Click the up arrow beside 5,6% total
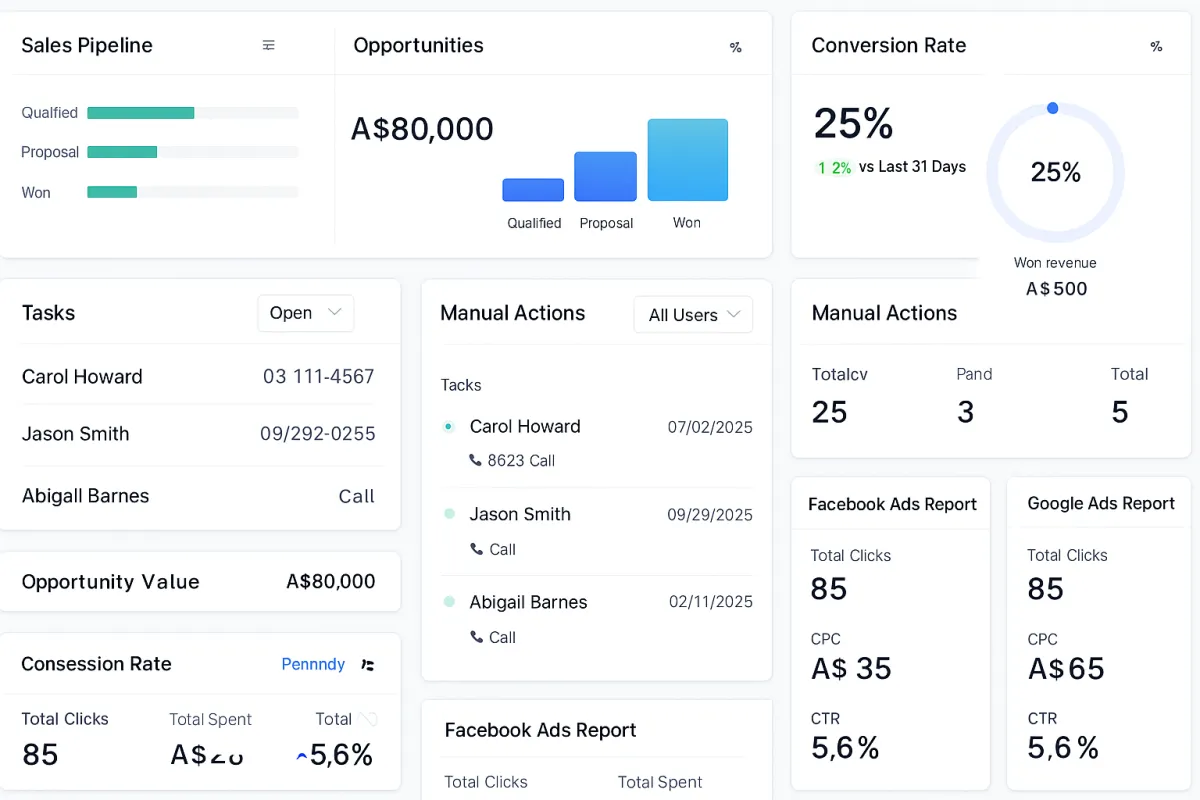Image resolution: width=1200 pixels, height=800 pixels. [301, 757]
